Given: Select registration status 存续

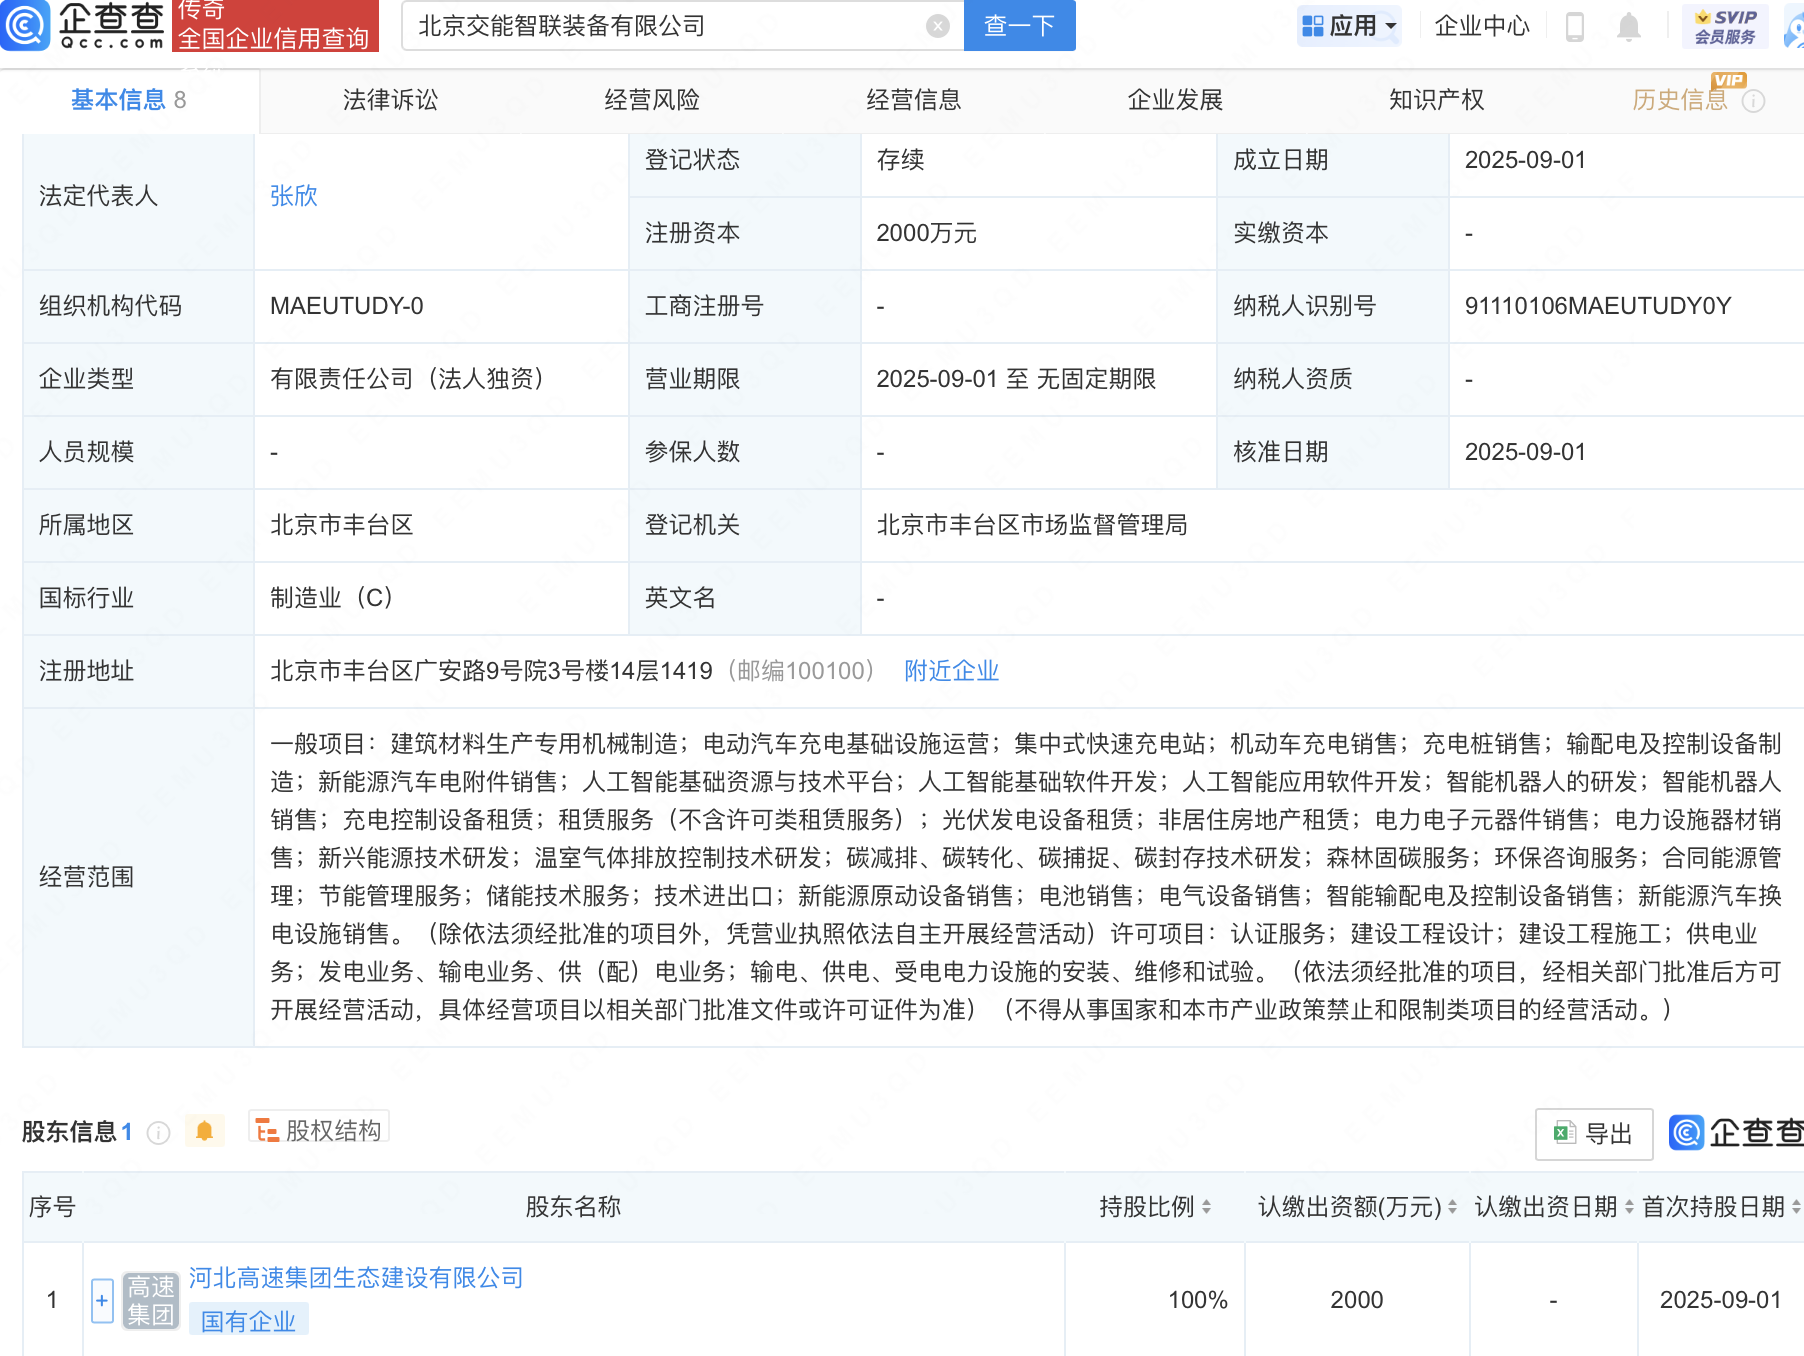Looking at the screenshot, I should 900,160.
